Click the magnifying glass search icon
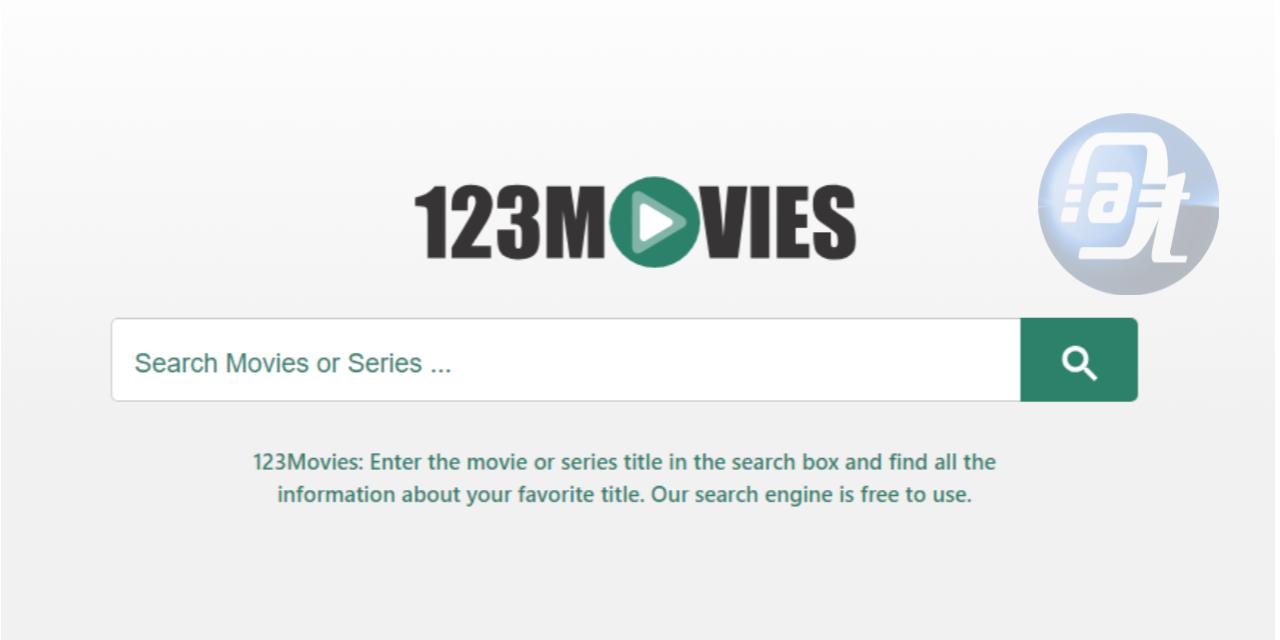Screen dimensions: 1280x640 1079,363
